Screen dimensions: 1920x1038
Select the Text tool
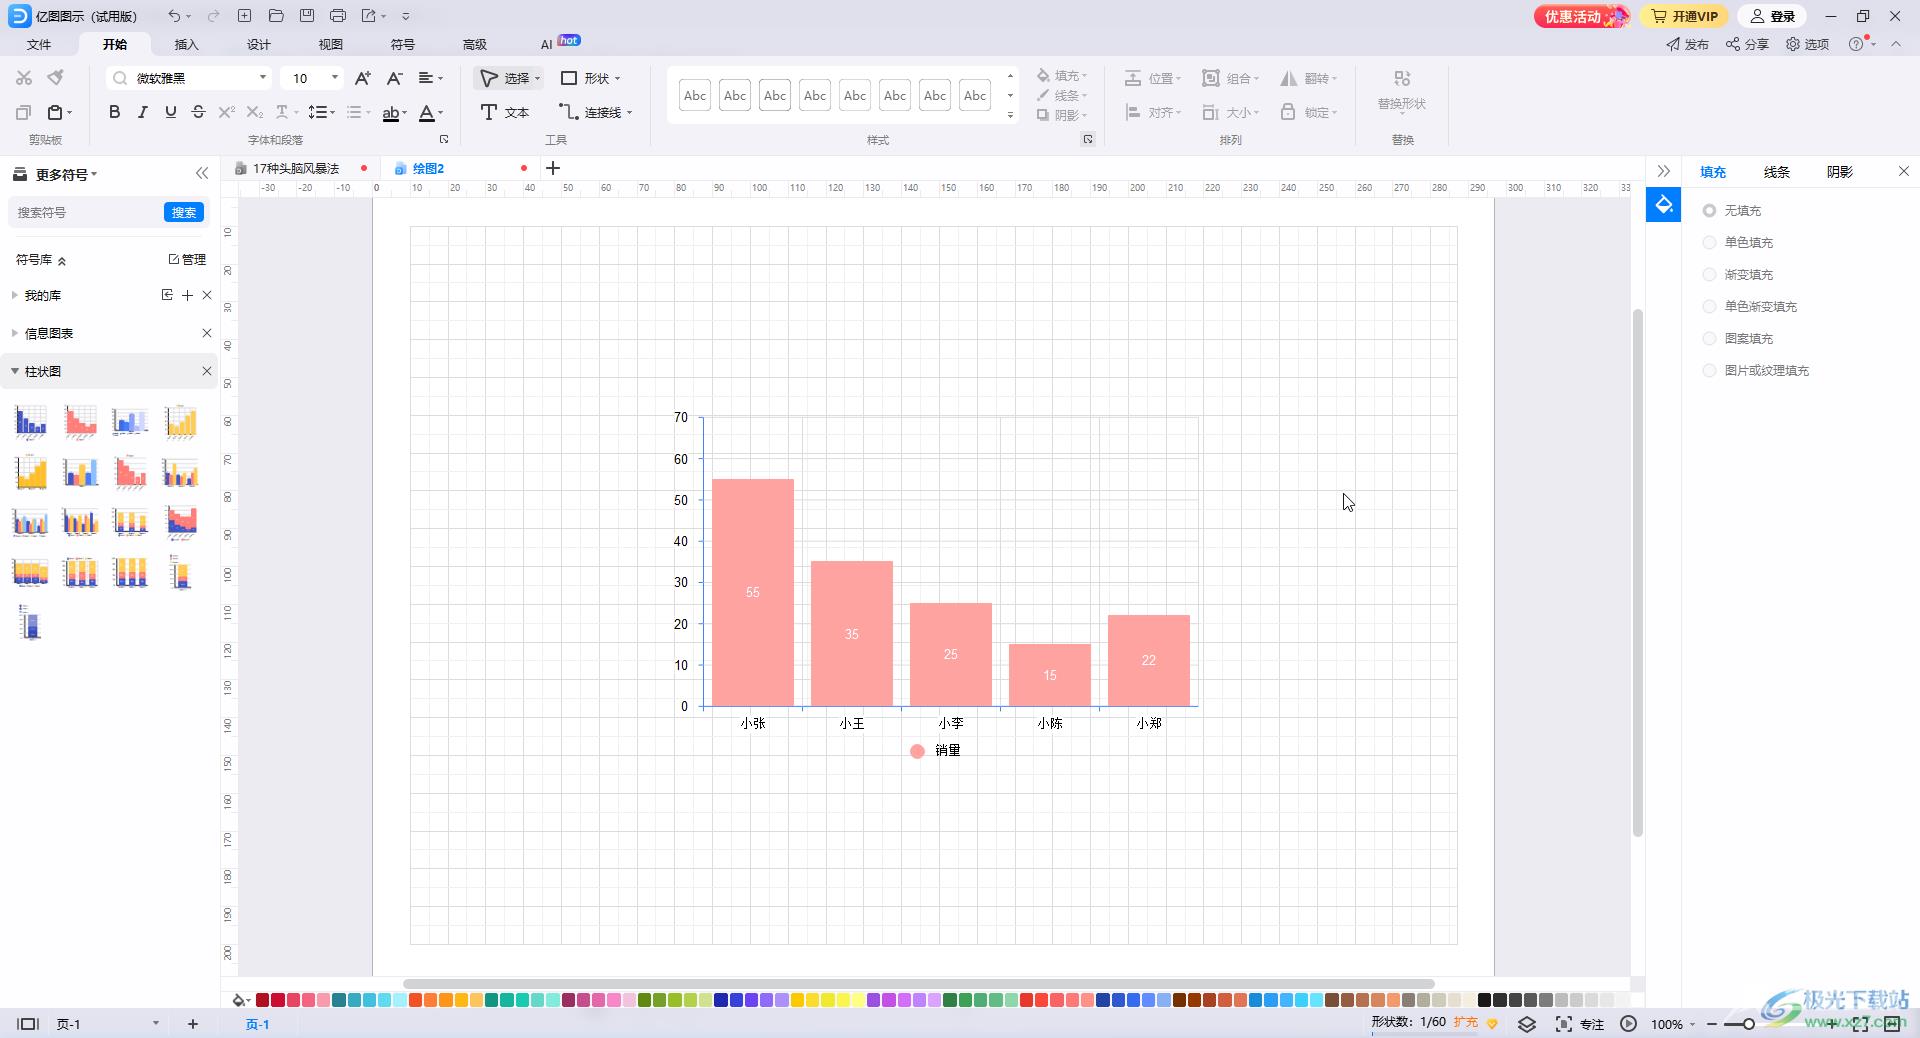504,112
